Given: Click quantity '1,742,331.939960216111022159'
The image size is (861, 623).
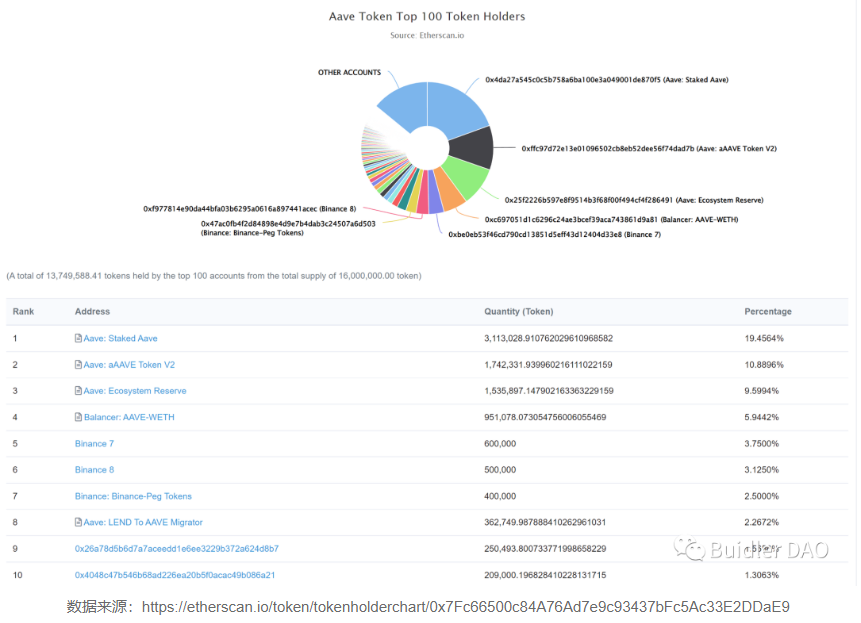Looking at the screenshot, I should point(548,364).
